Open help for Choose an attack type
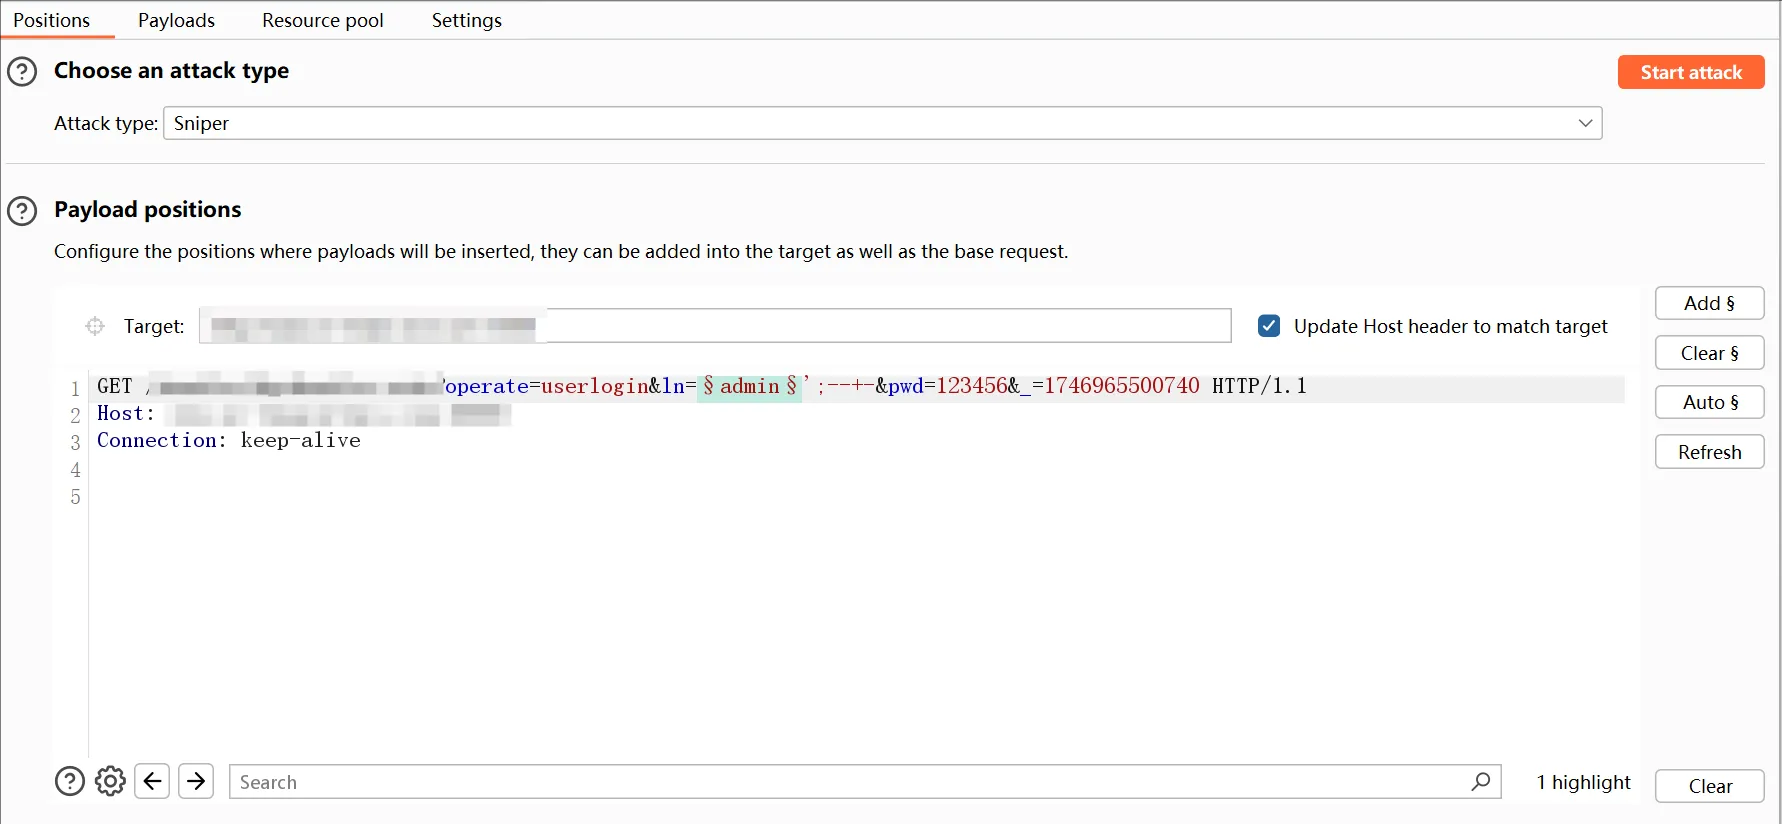 click(22, 72)
